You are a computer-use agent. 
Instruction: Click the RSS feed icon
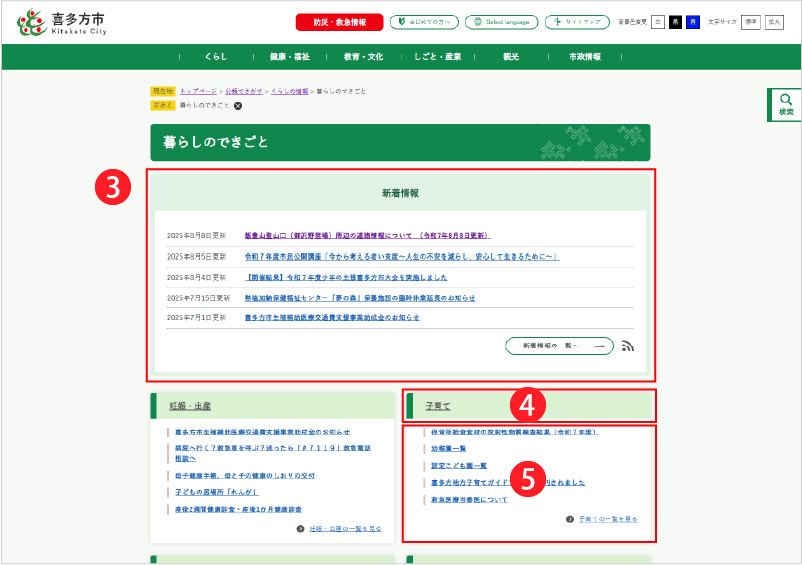628,346
